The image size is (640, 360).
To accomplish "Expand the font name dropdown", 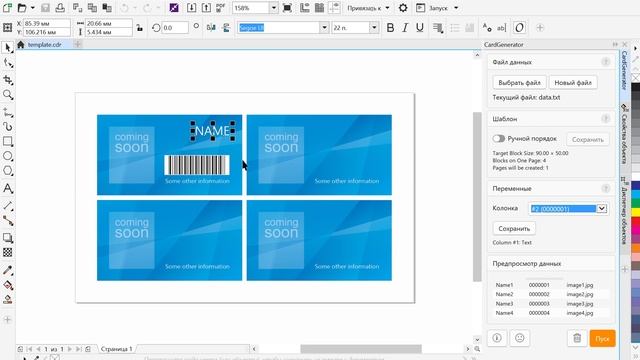I will pyautogui.click(x=324, y=28).
